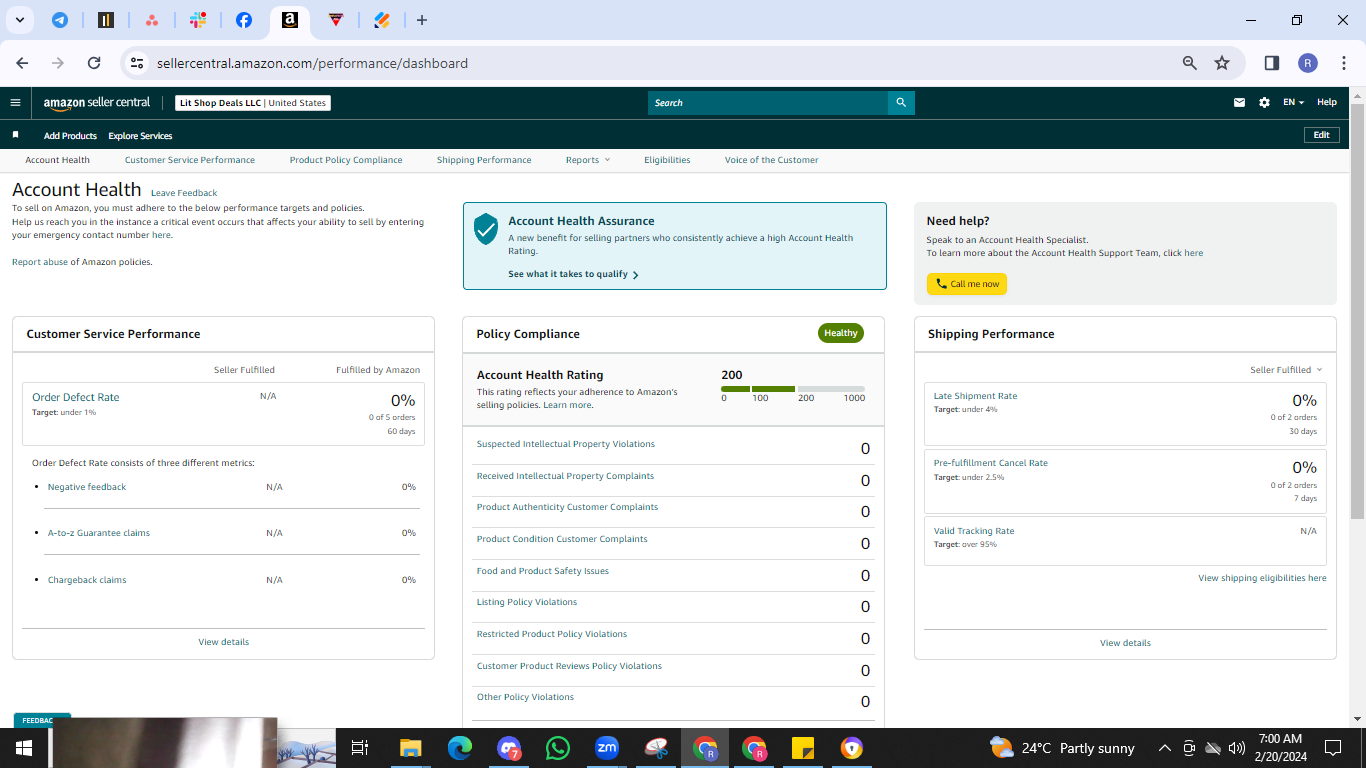Go back using the browser back arrow
Viewport: 1366px width, 768px height.
[22, 63]
